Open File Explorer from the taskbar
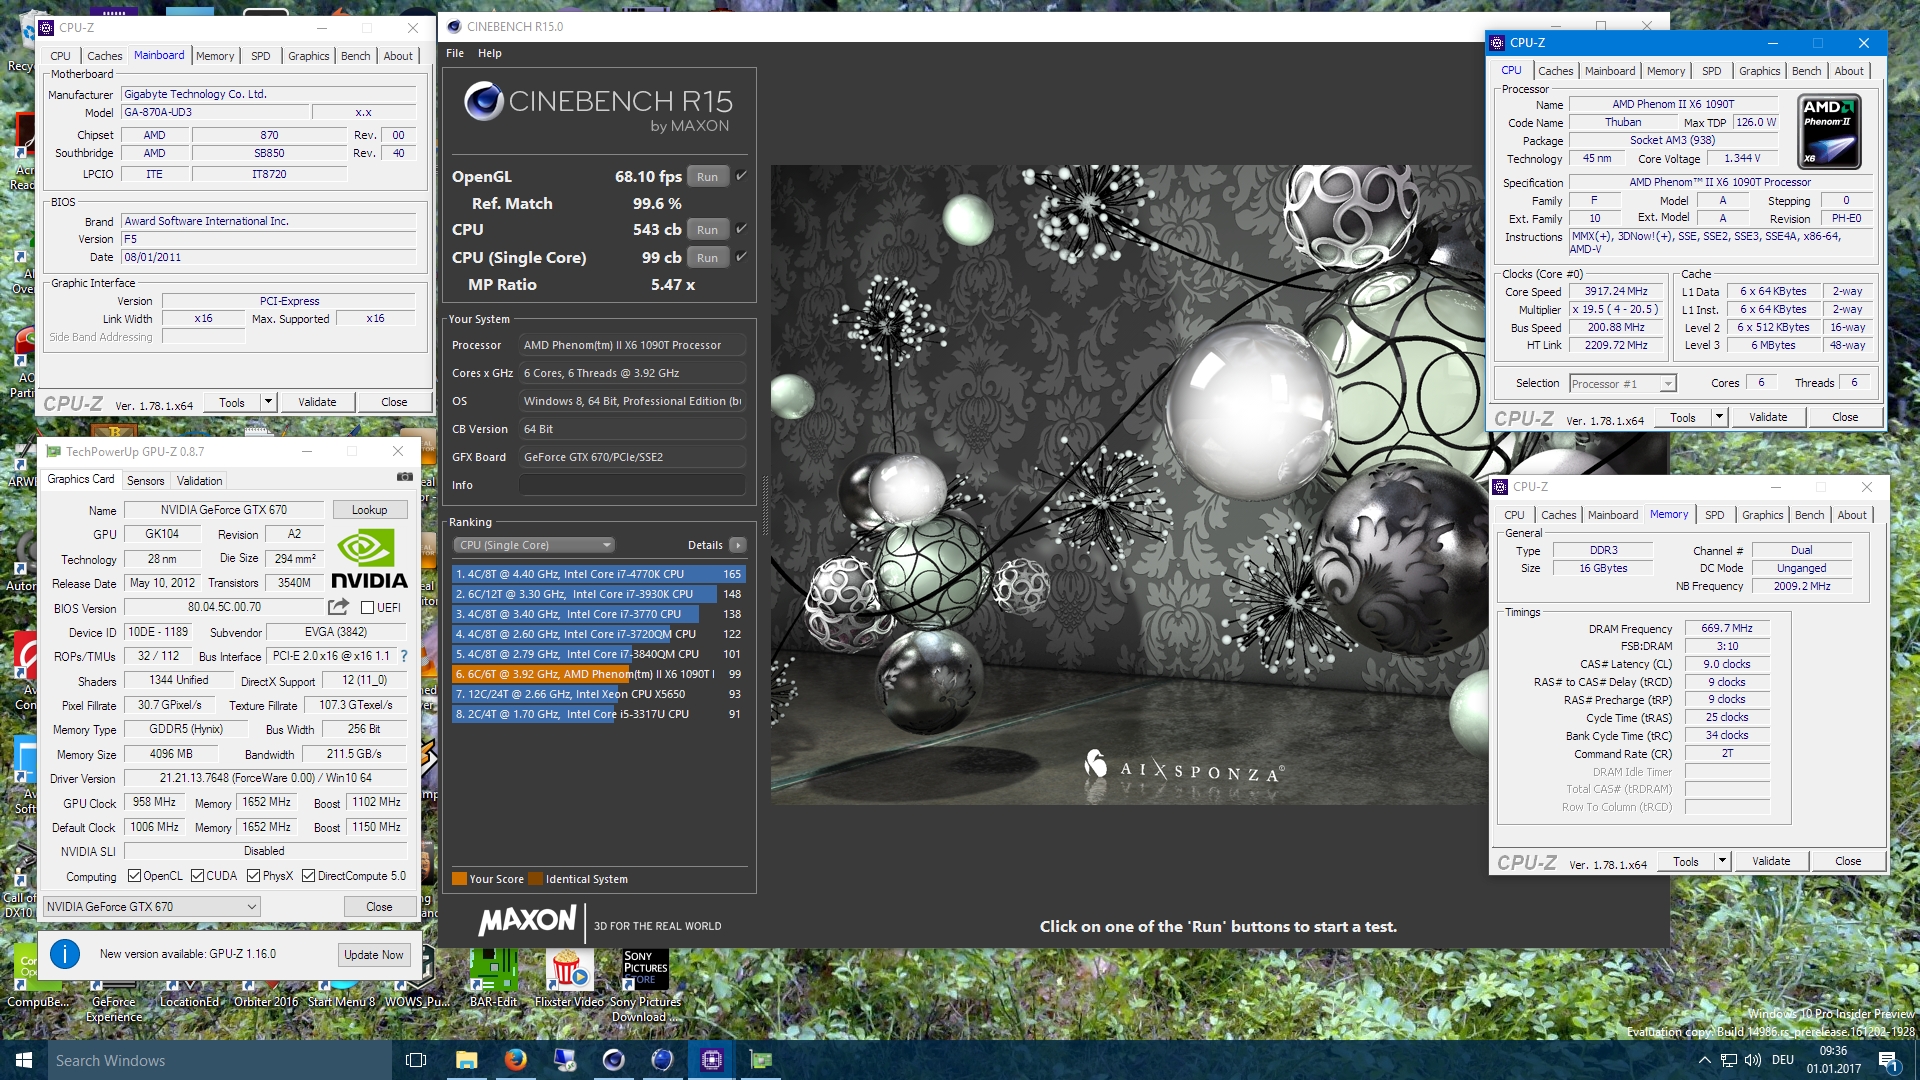The width and height of the screenshot is (1920, 1080). 466,1060
